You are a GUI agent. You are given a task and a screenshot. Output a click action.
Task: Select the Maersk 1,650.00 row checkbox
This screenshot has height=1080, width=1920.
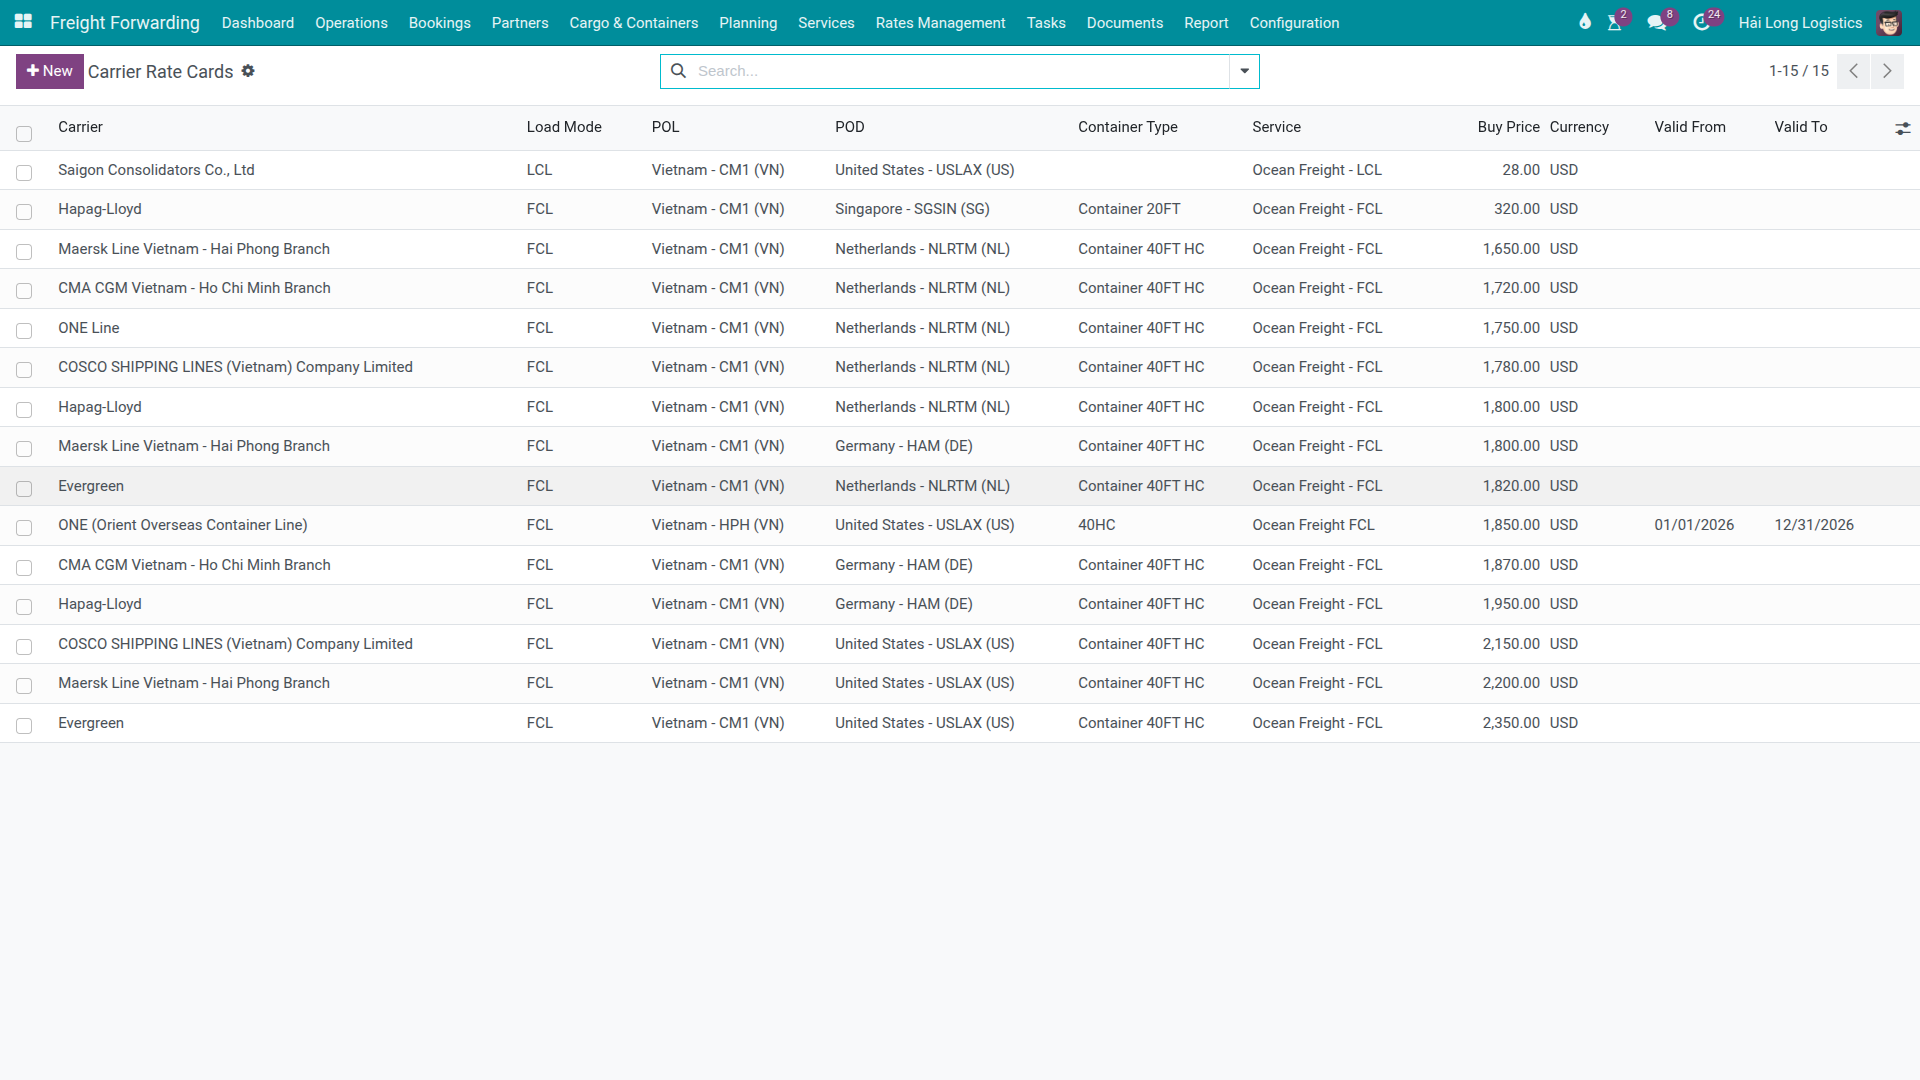coord(24,251)
